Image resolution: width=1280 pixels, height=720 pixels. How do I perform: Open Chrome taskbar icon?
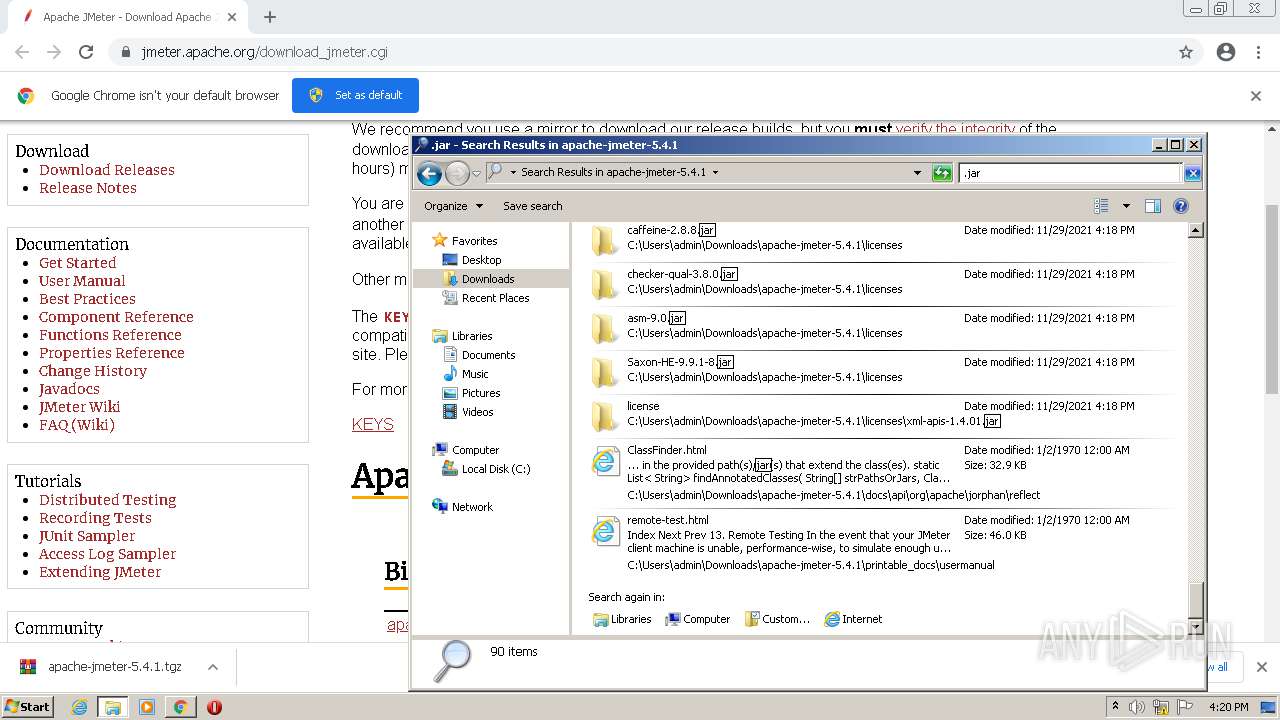(x=180, y=707)
